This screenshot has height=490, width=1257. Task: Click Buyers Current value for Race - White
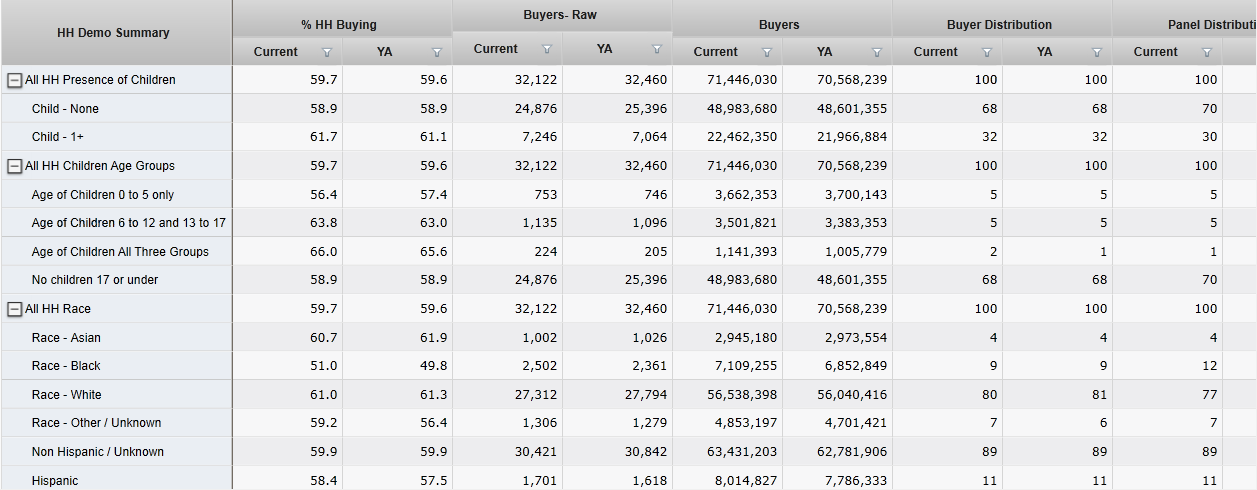[x=741, y=395]
